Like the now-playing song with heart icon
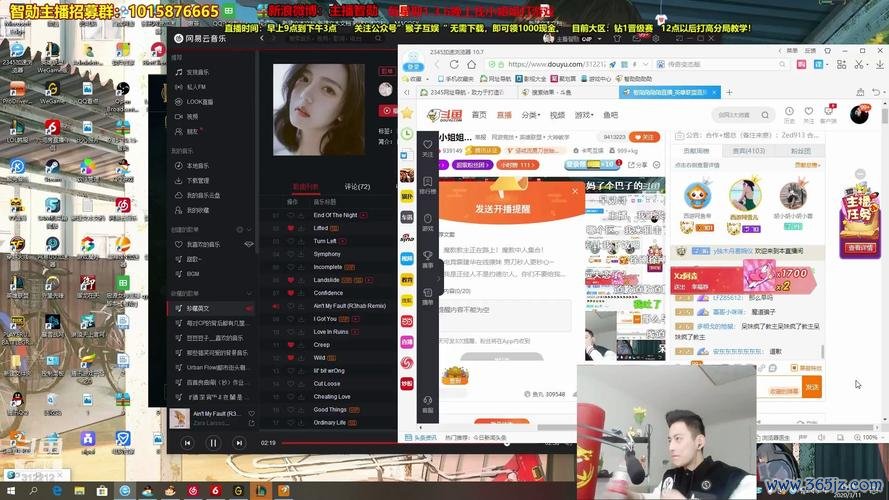889x500 pixels. coord(251,414)
